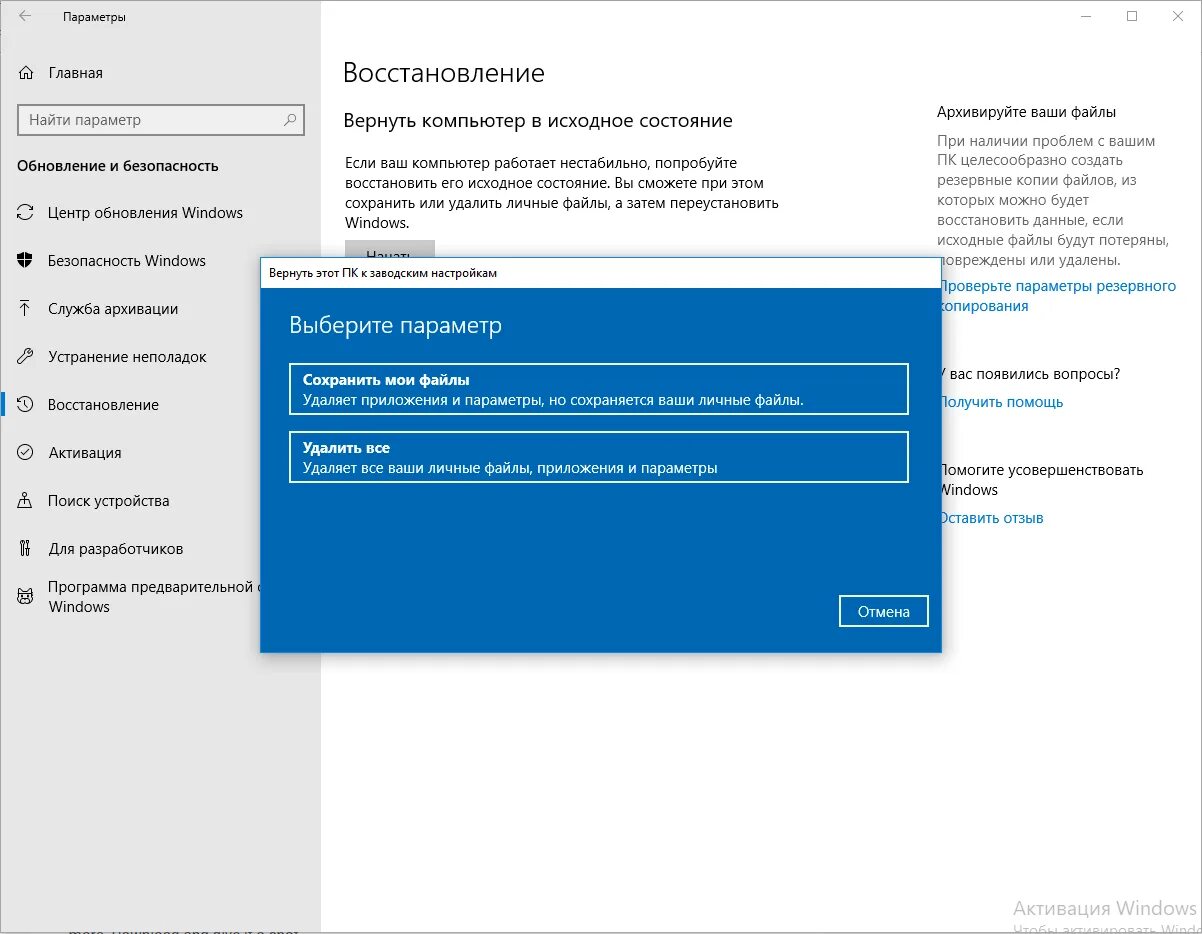
Task: Open Проверьте параметры резервного копирования link
Action: (x=1057, y=296)
